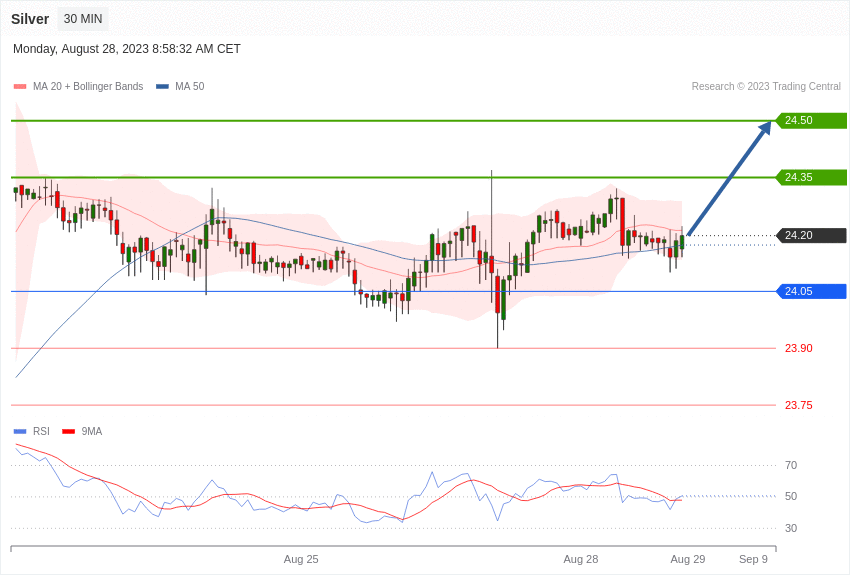Click the MA 20 + Bollinger Bands legend label
Image resolution: width=850 pixels, height=576 pixels.
(88, 86)
